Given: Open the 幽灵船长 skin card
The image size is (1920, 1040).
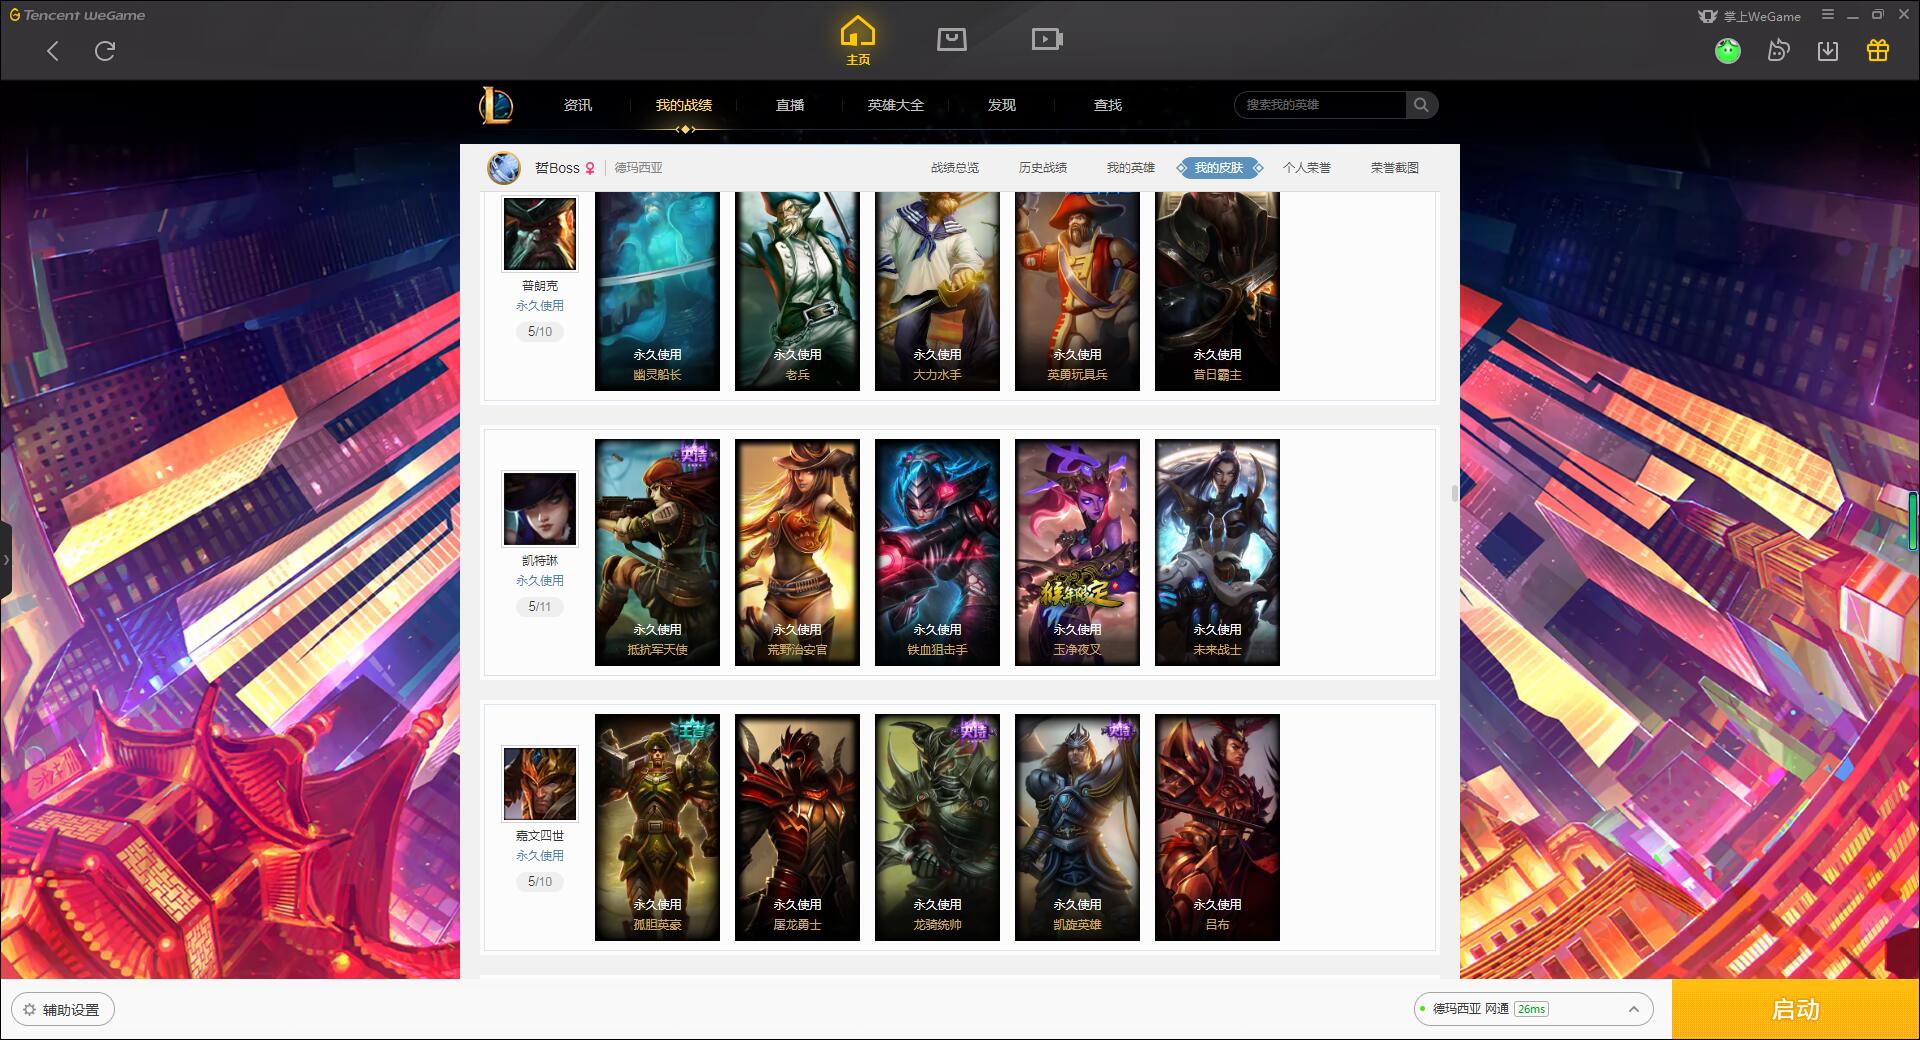Looking at the screenshot, I should [657, 291].
